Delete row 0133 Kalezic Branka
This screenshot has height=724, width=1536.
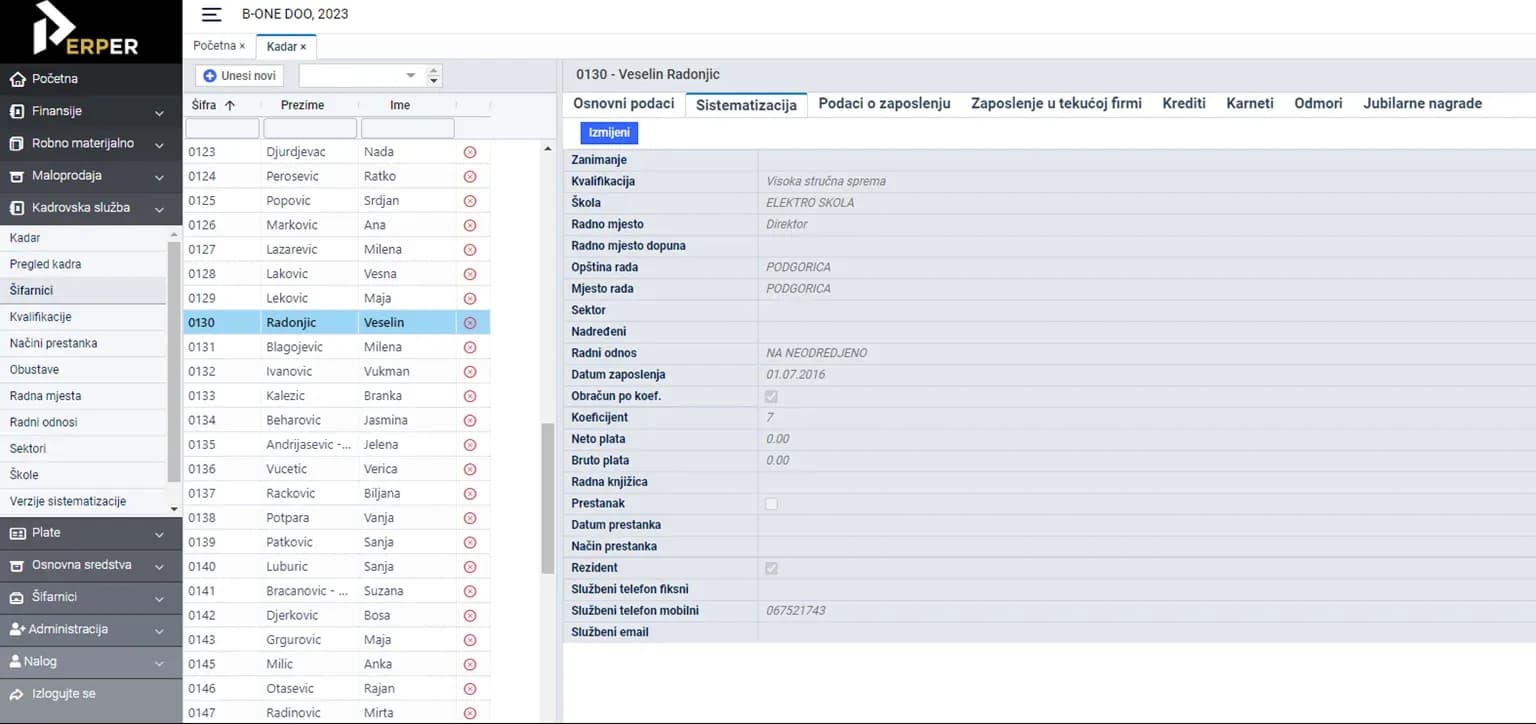[470, 396]
